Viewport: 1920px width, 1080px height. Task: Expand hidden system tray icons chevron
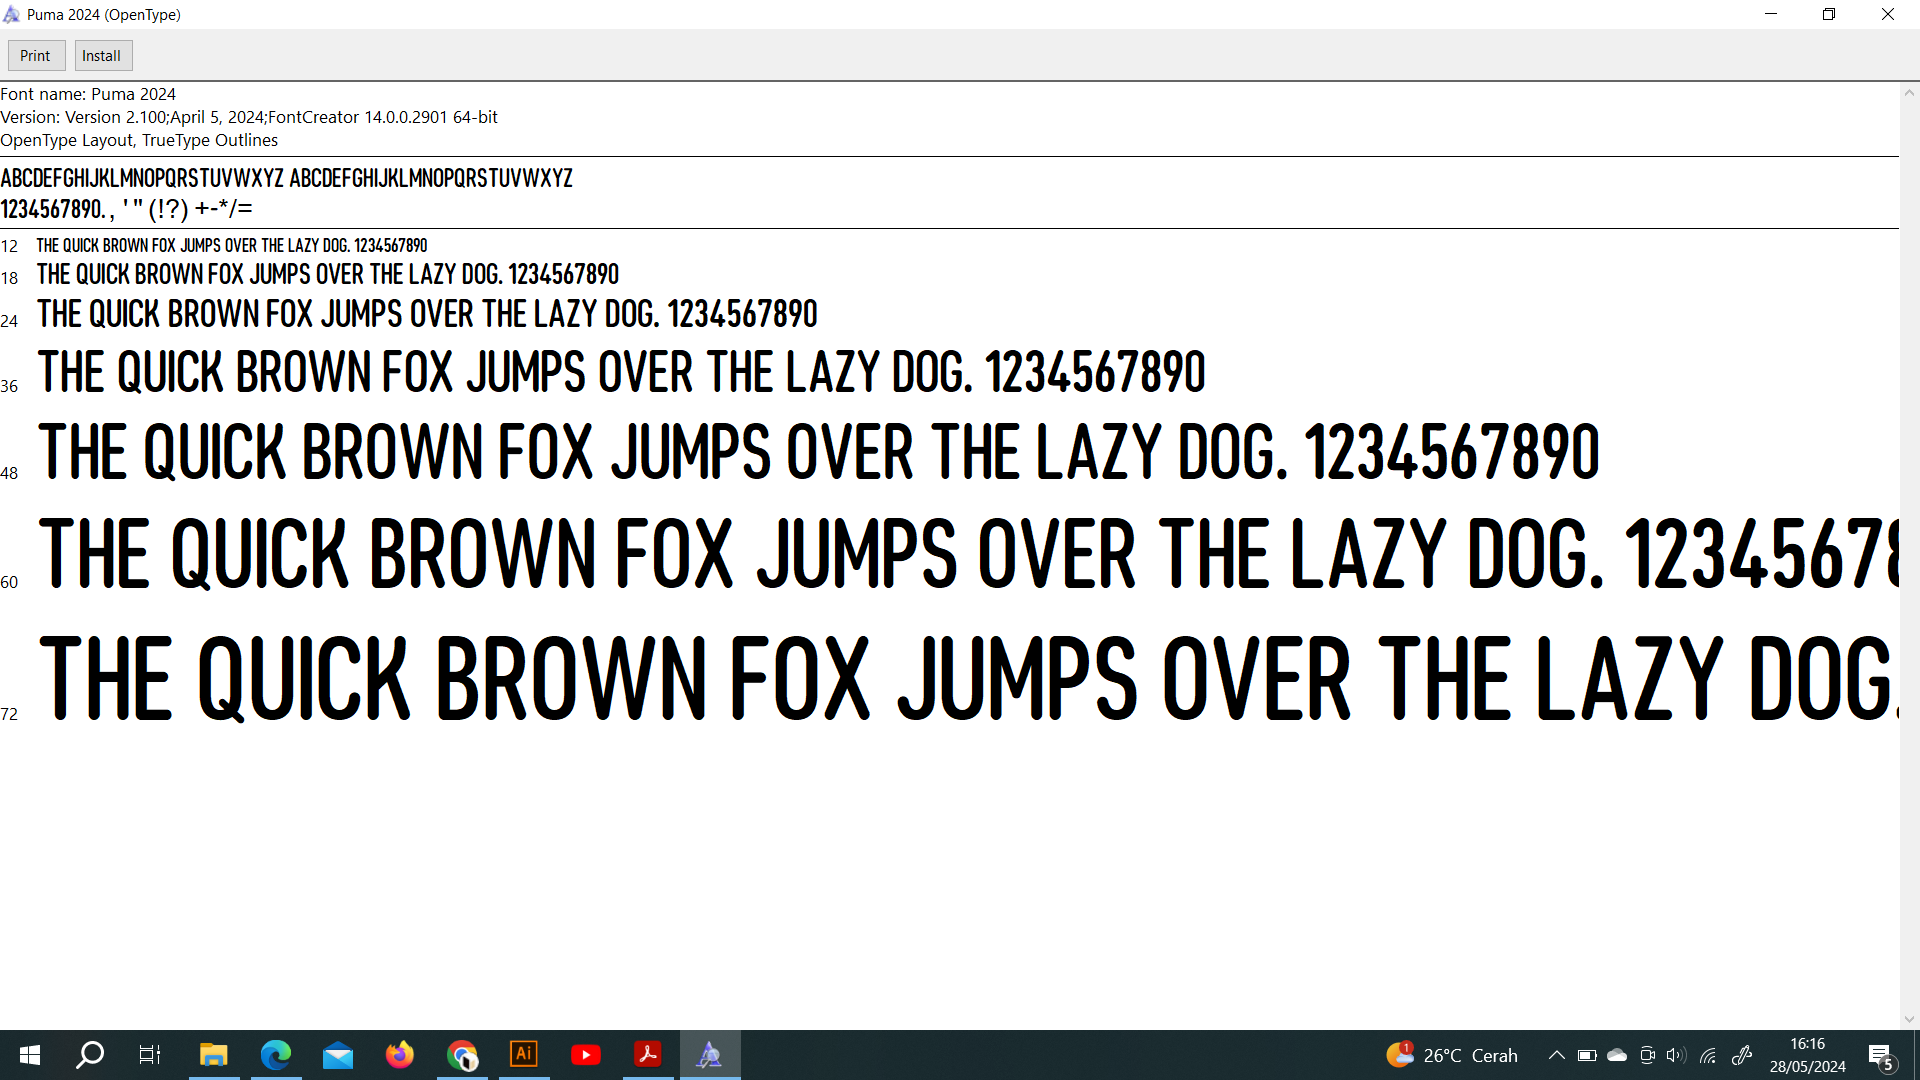[1557, 1055]
